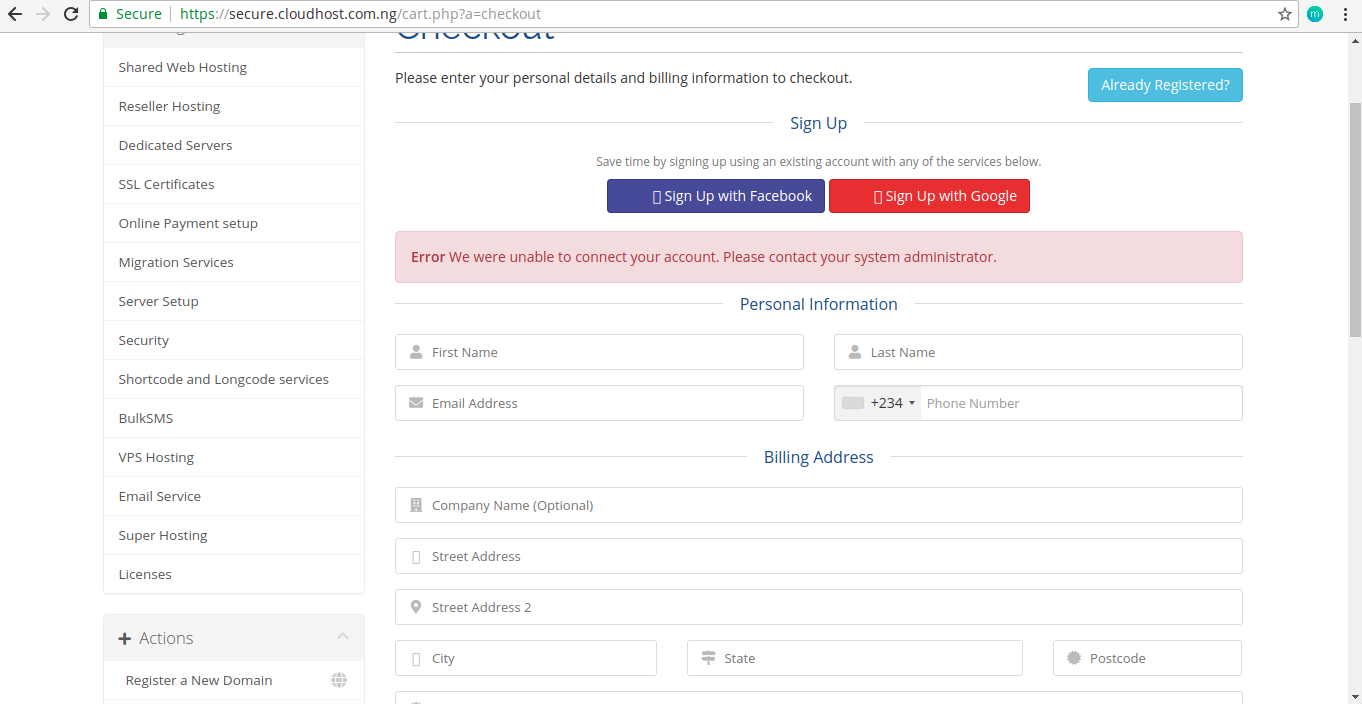Bookmark this page with the star icon

[x=1285, y=14]
